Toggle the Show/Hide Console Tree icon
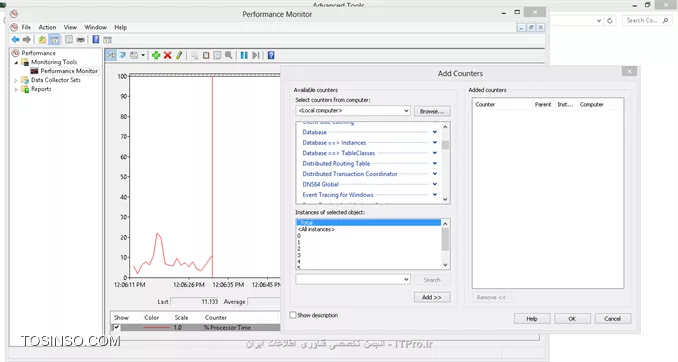 [x=54, y=40]
